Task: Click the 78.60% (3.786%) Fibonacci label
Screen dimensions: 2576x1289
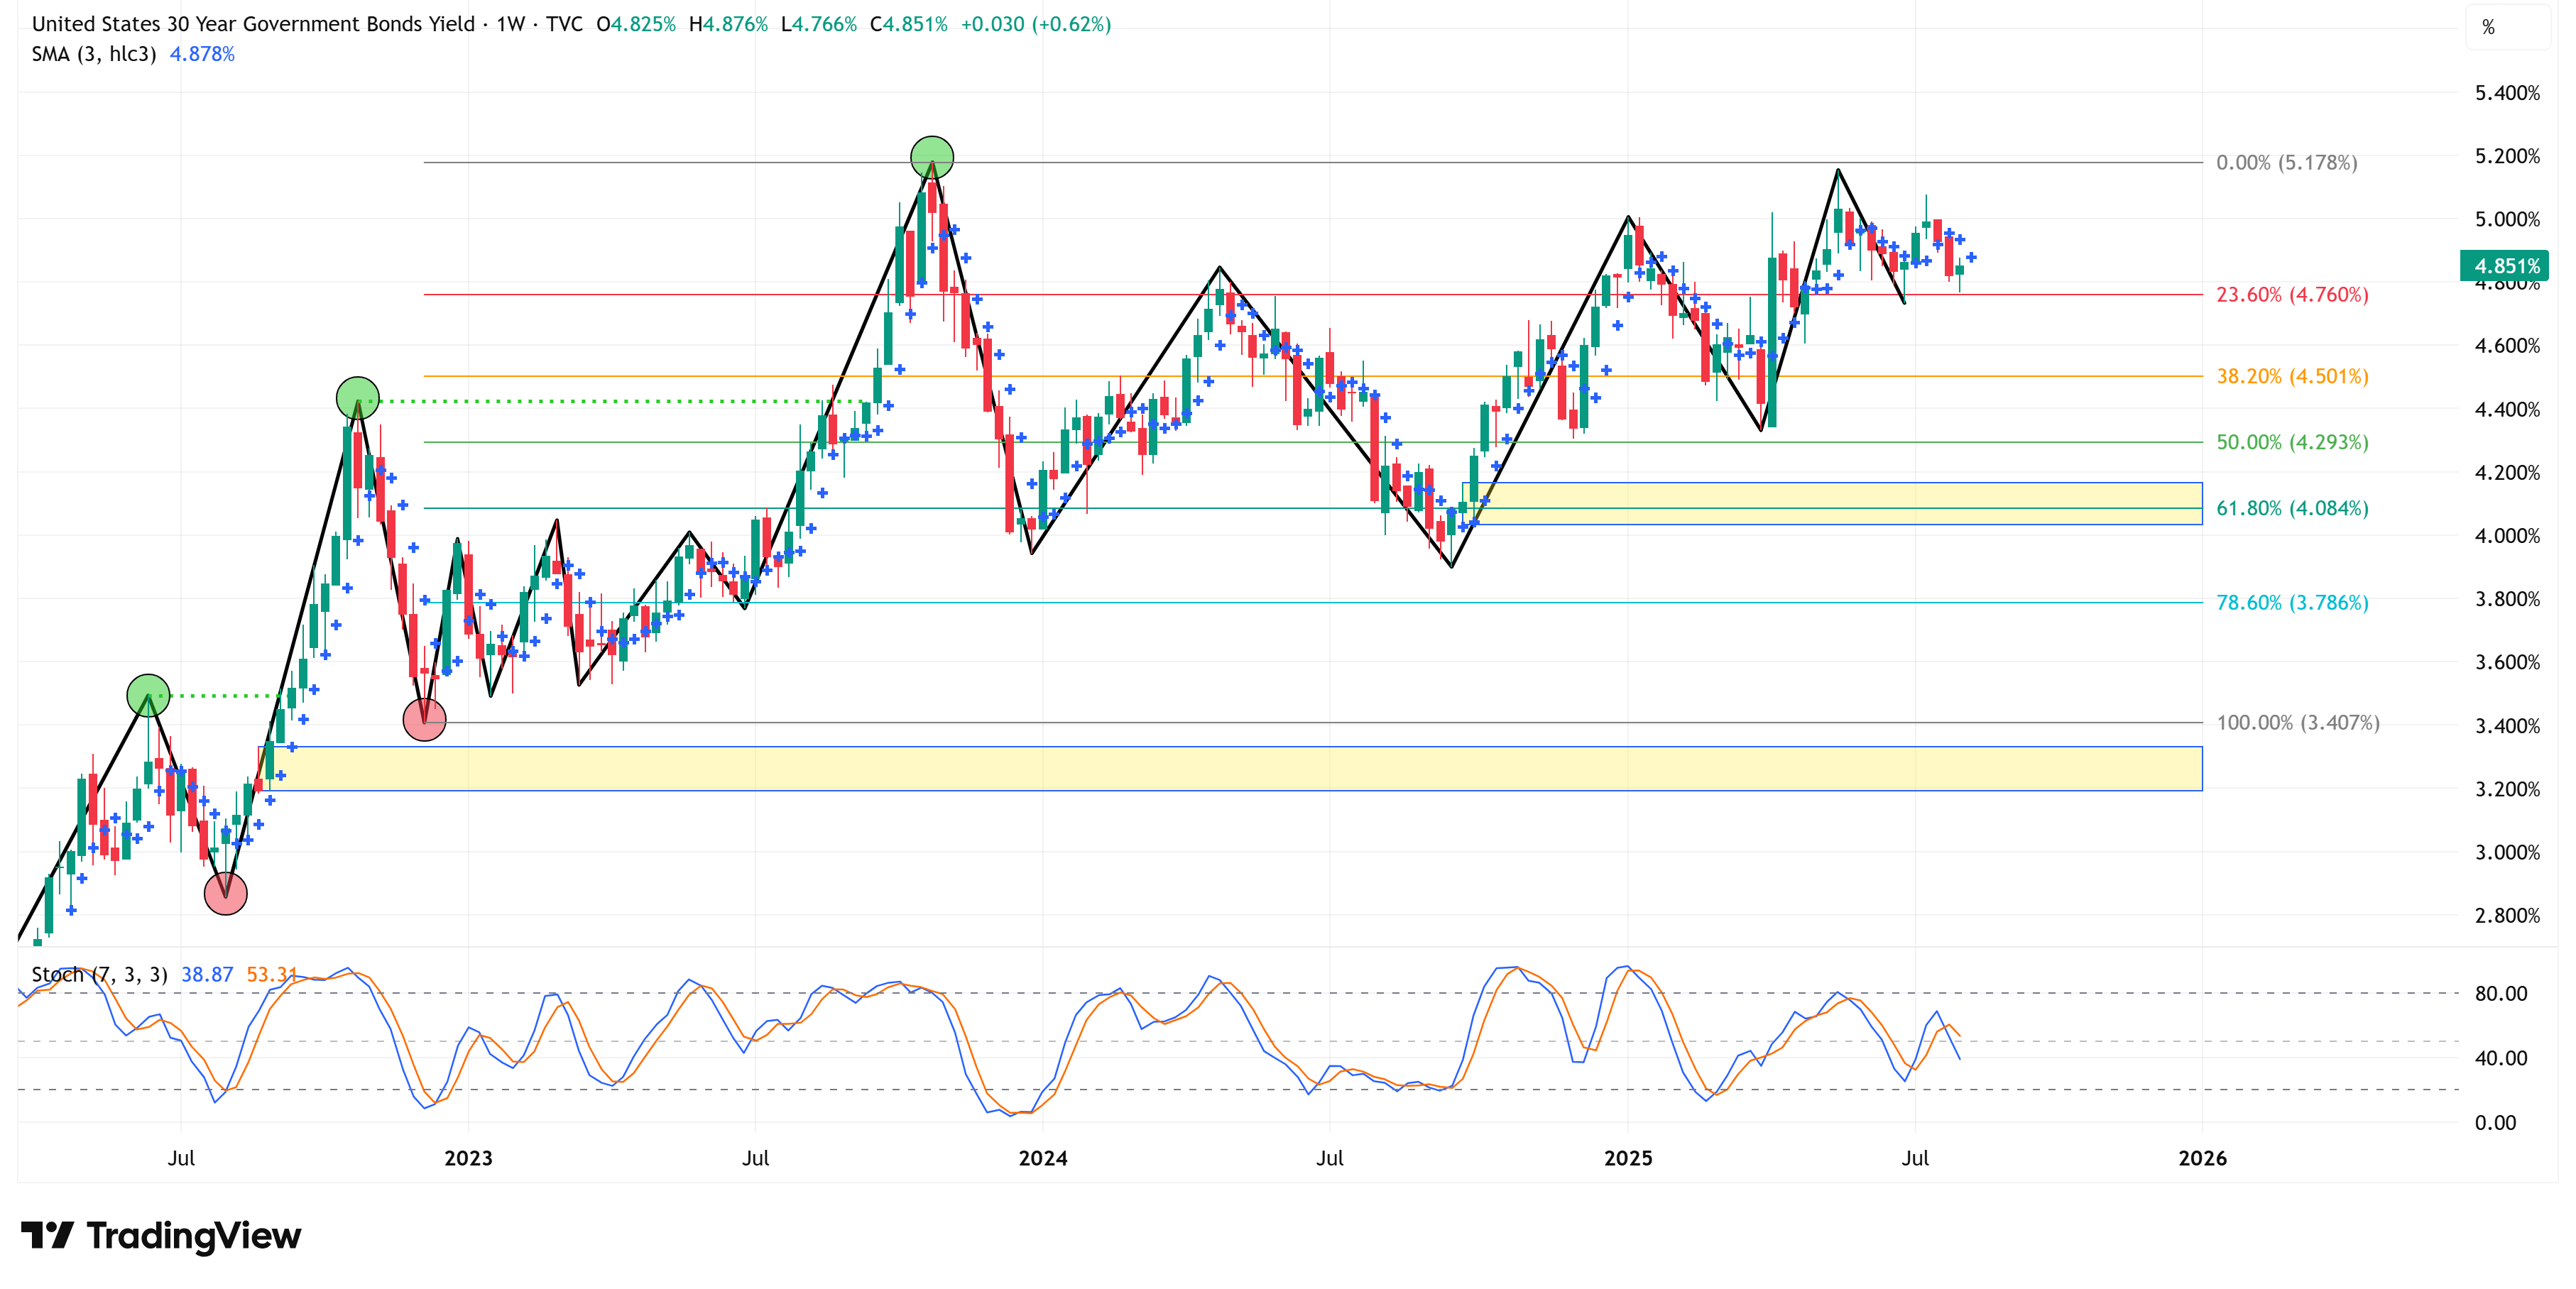Action: 2291,603
